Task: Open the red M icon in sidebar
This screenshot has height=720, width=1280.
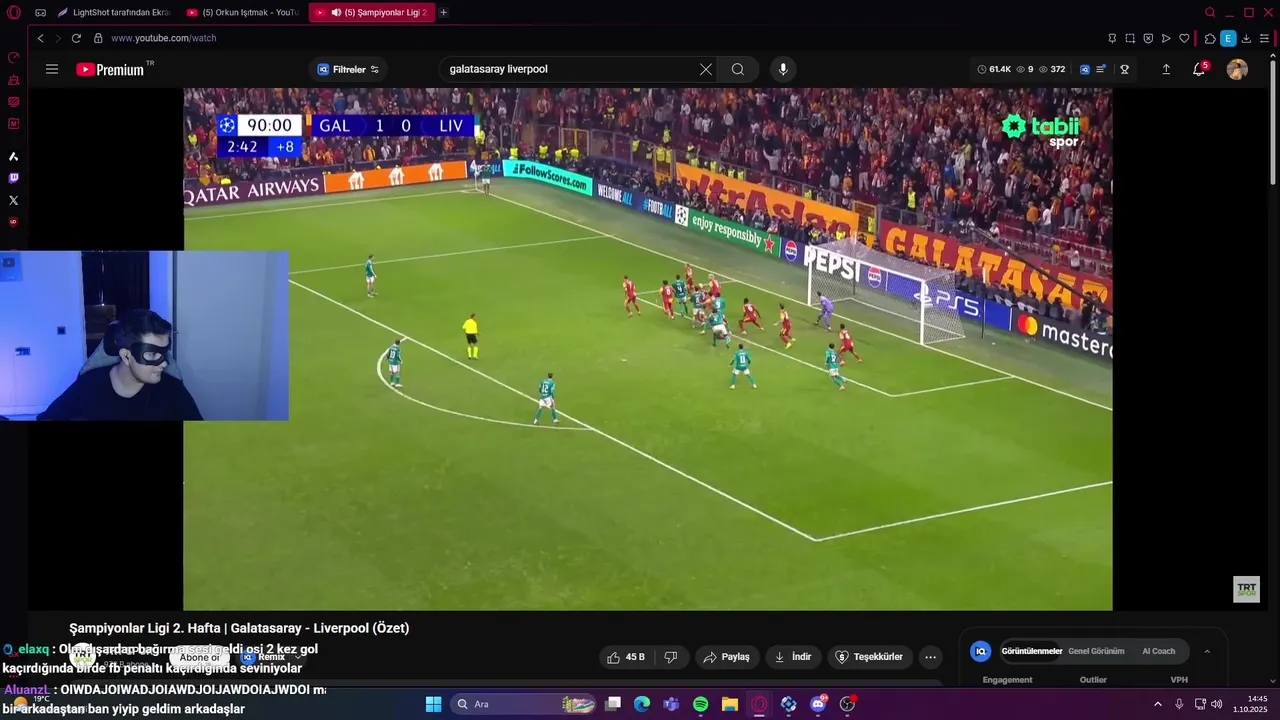Action: pyautogui.click(x=13, y=123)
